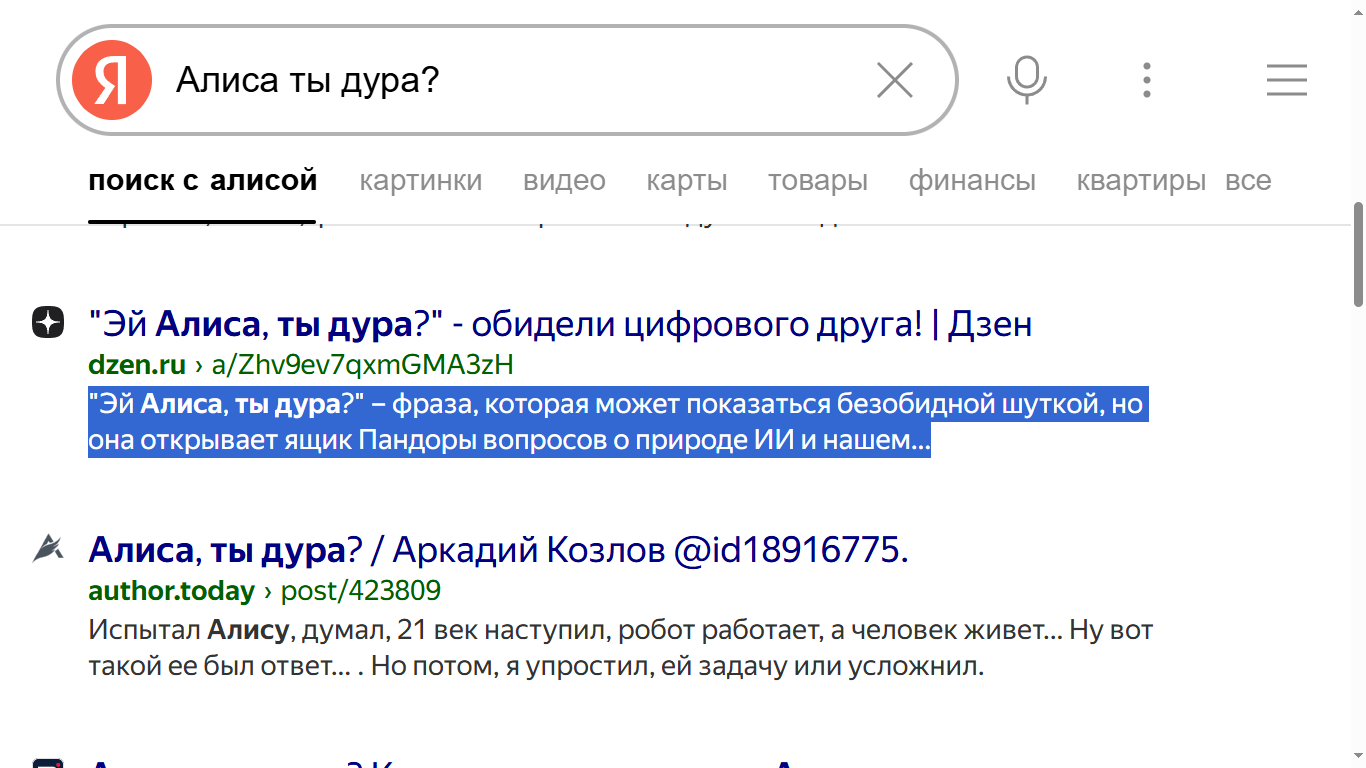Click the author.today favicon icon

pyautogui.click(x=48, y=548)
